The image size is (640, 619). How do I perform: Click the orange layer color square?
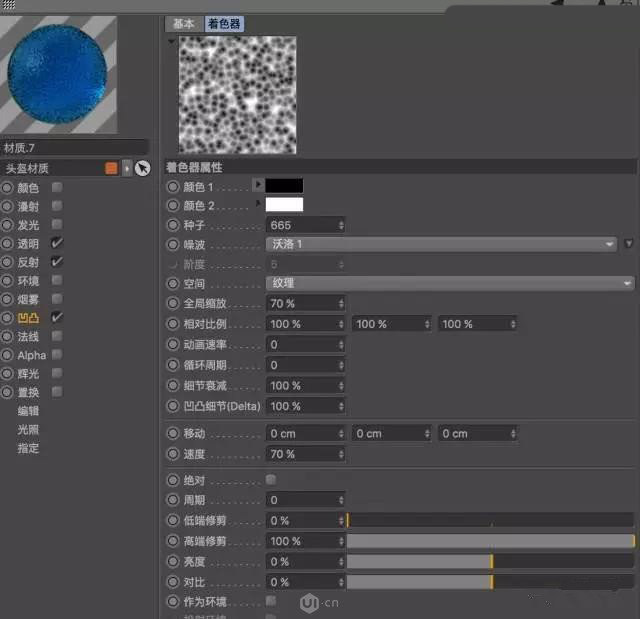(111, 168)
